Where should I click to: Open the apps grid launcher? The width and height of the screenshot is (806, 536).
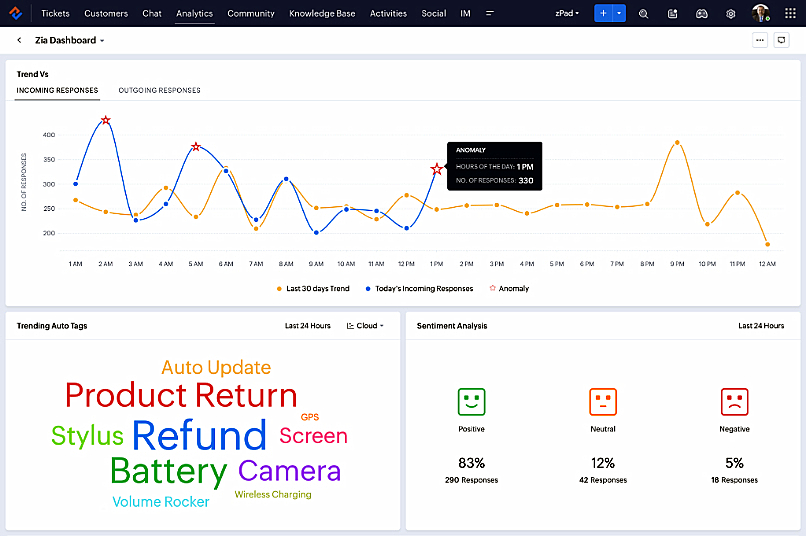tap(790, 14)
